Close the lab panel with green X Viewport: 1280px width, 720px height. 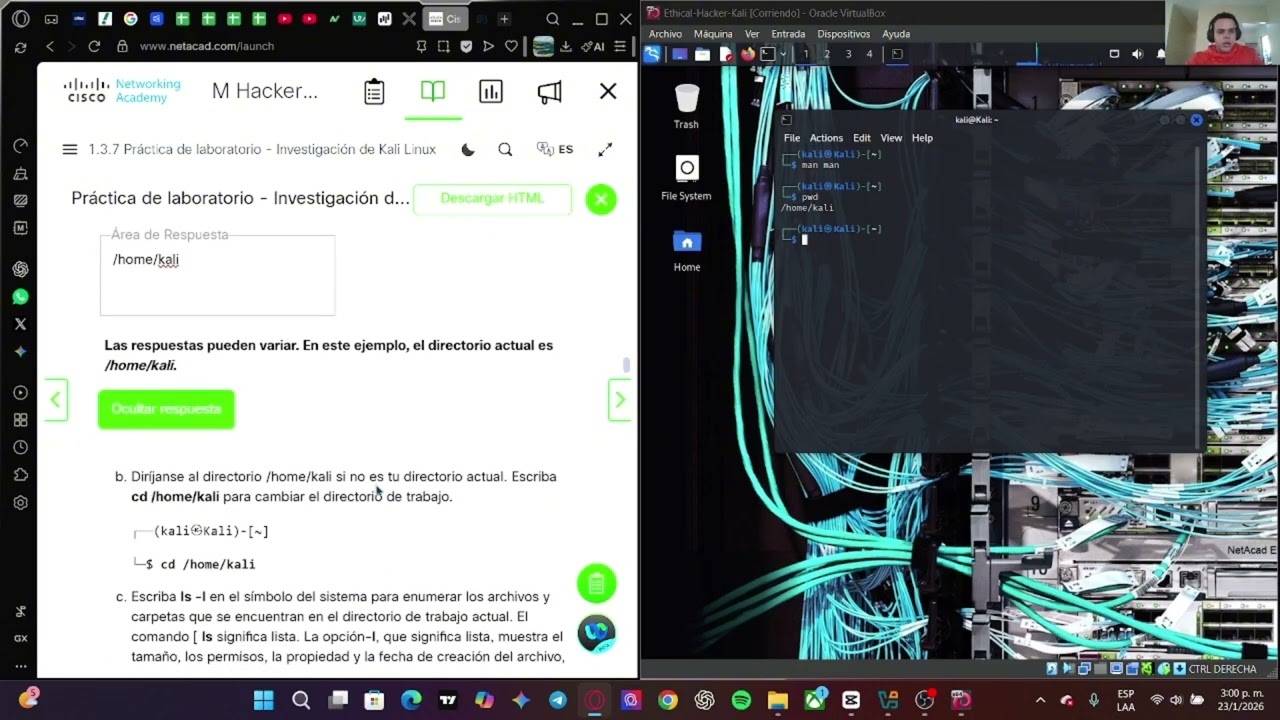point(601,199)
